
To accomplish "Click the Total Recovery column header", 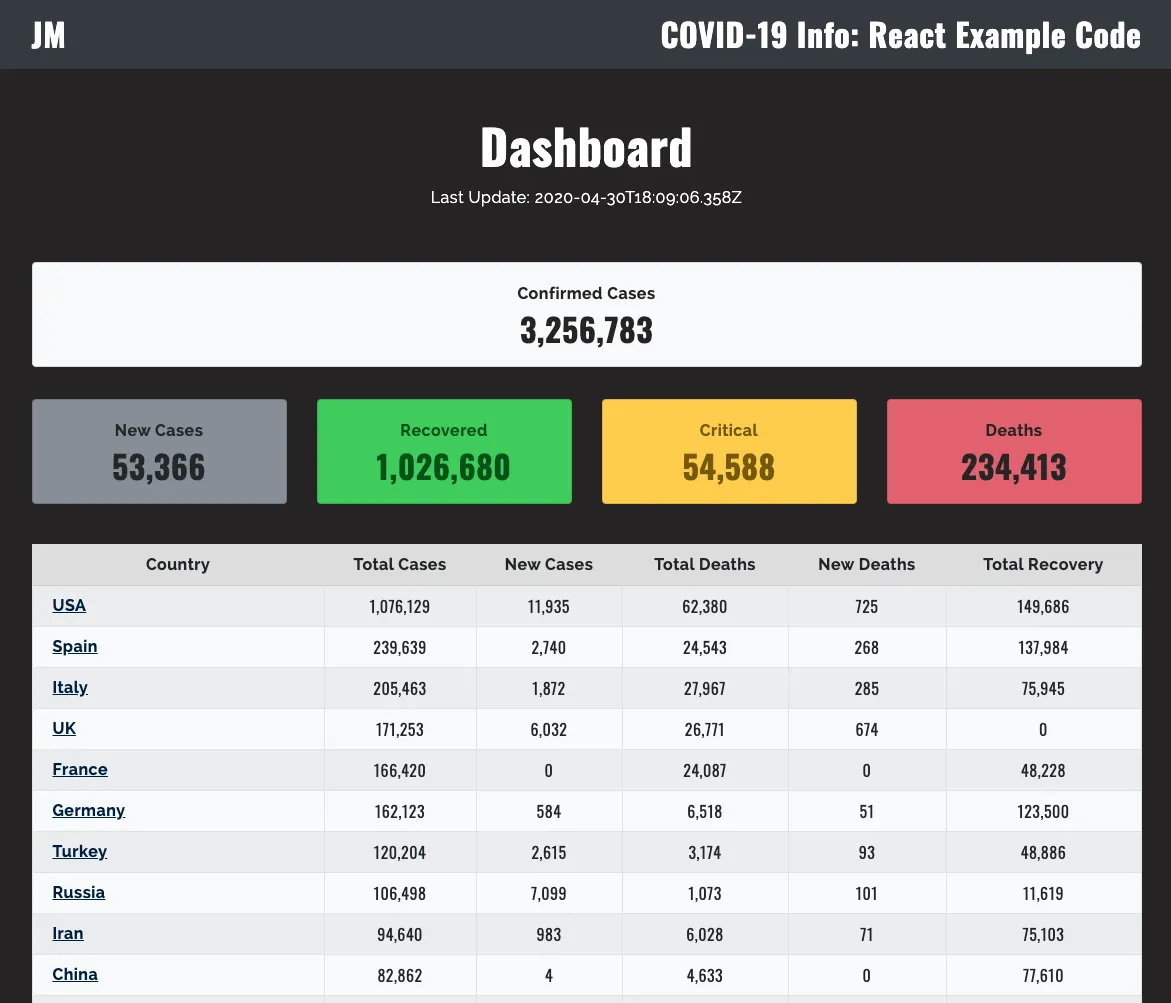I will pyautogui.click(x=1043, y=564).
